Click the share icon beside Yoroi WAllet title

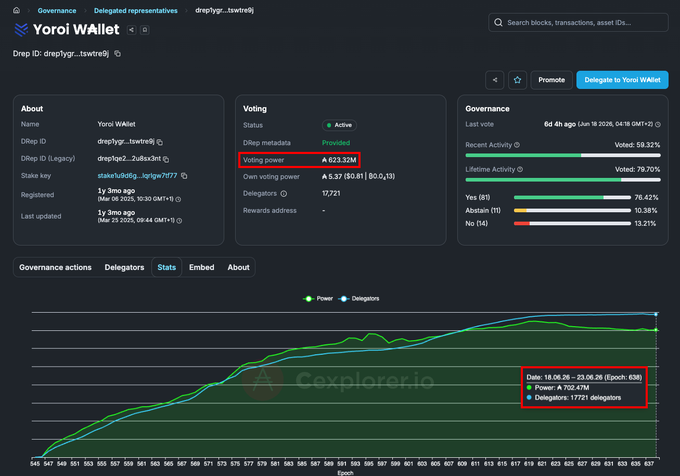click(131, 30)
